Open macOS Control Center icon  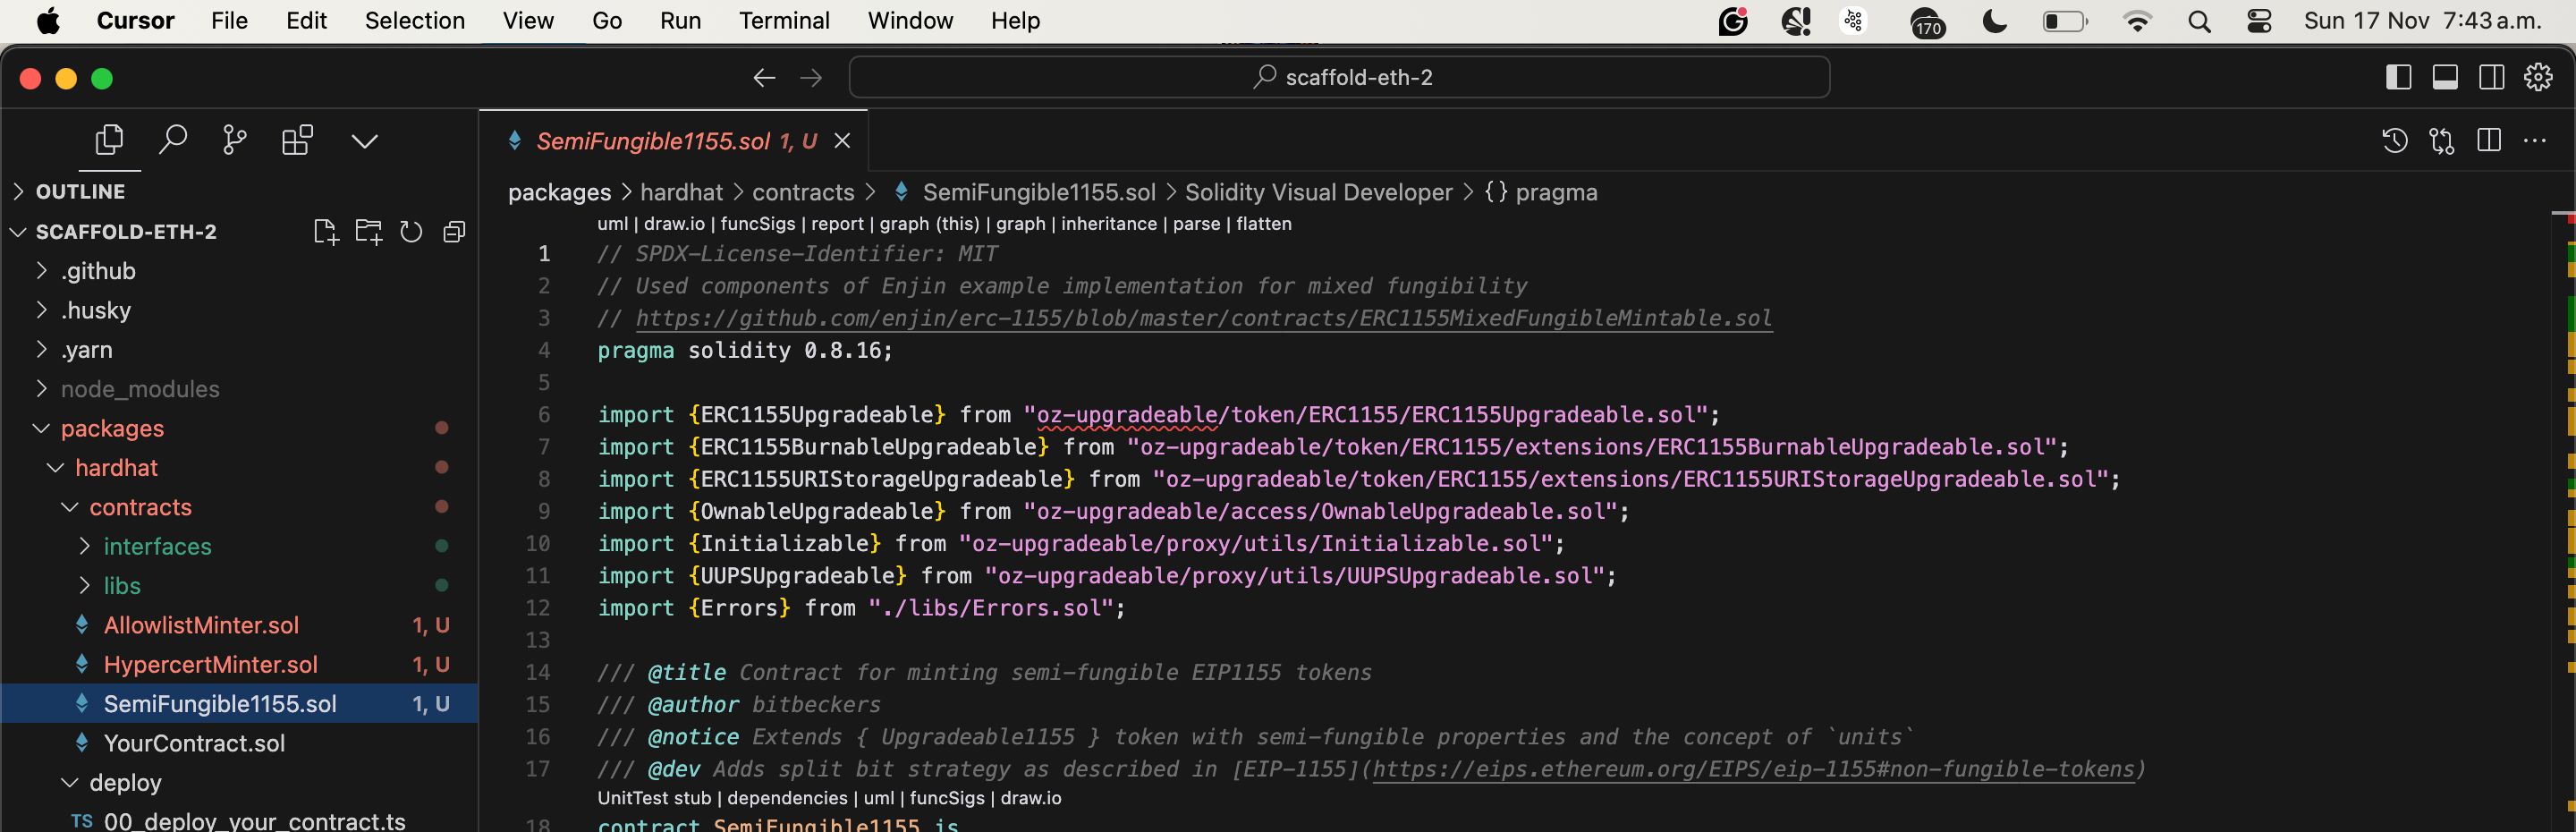coord(2259,21)
